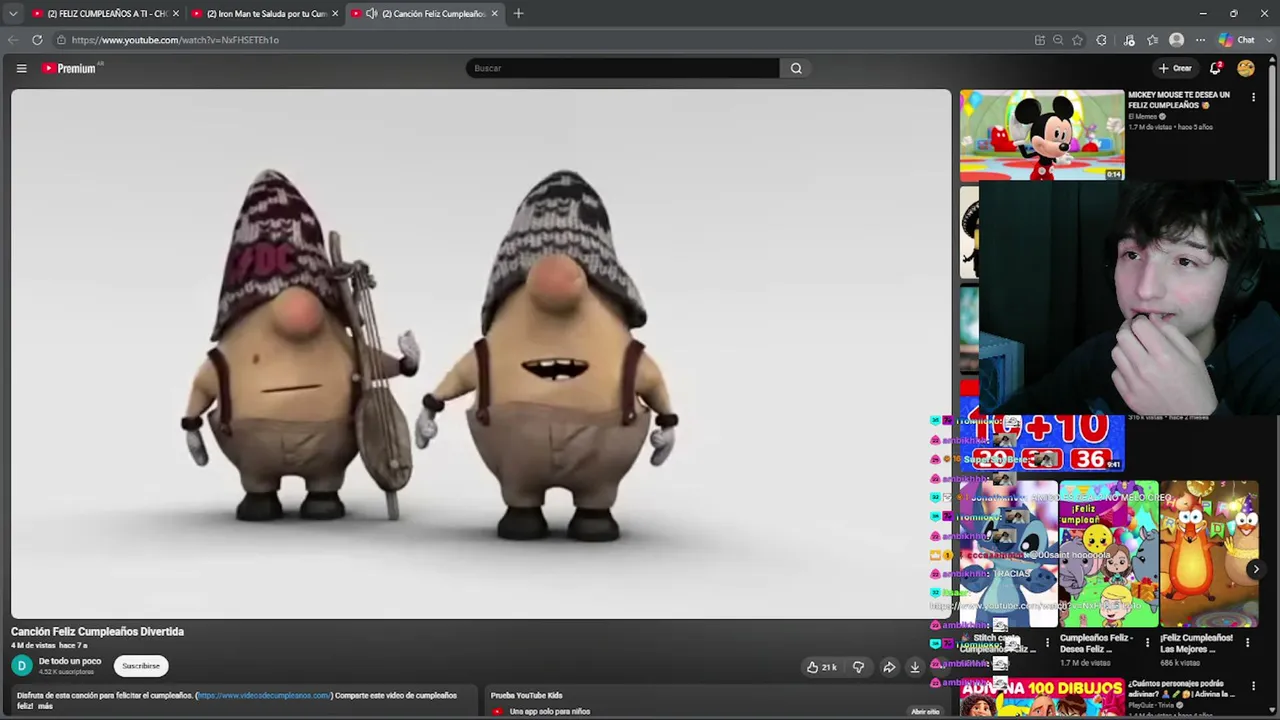This screenshot has width=1280, height=720.
Task: Open browser profile icon in toolbar
Action: coord(1176,40)
